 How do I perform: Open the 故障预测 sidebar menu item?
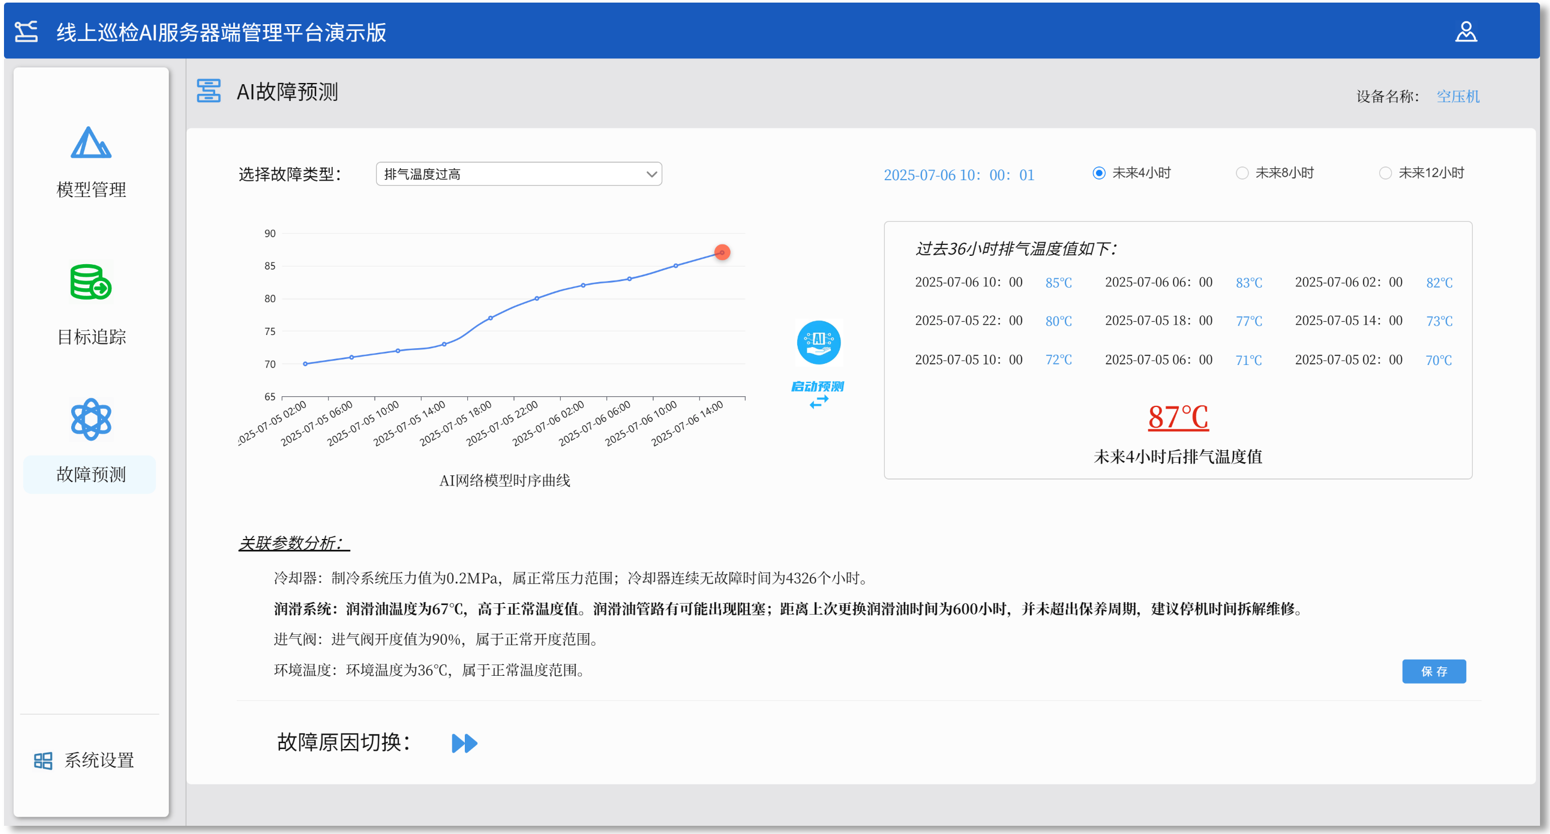coord(91,474)
